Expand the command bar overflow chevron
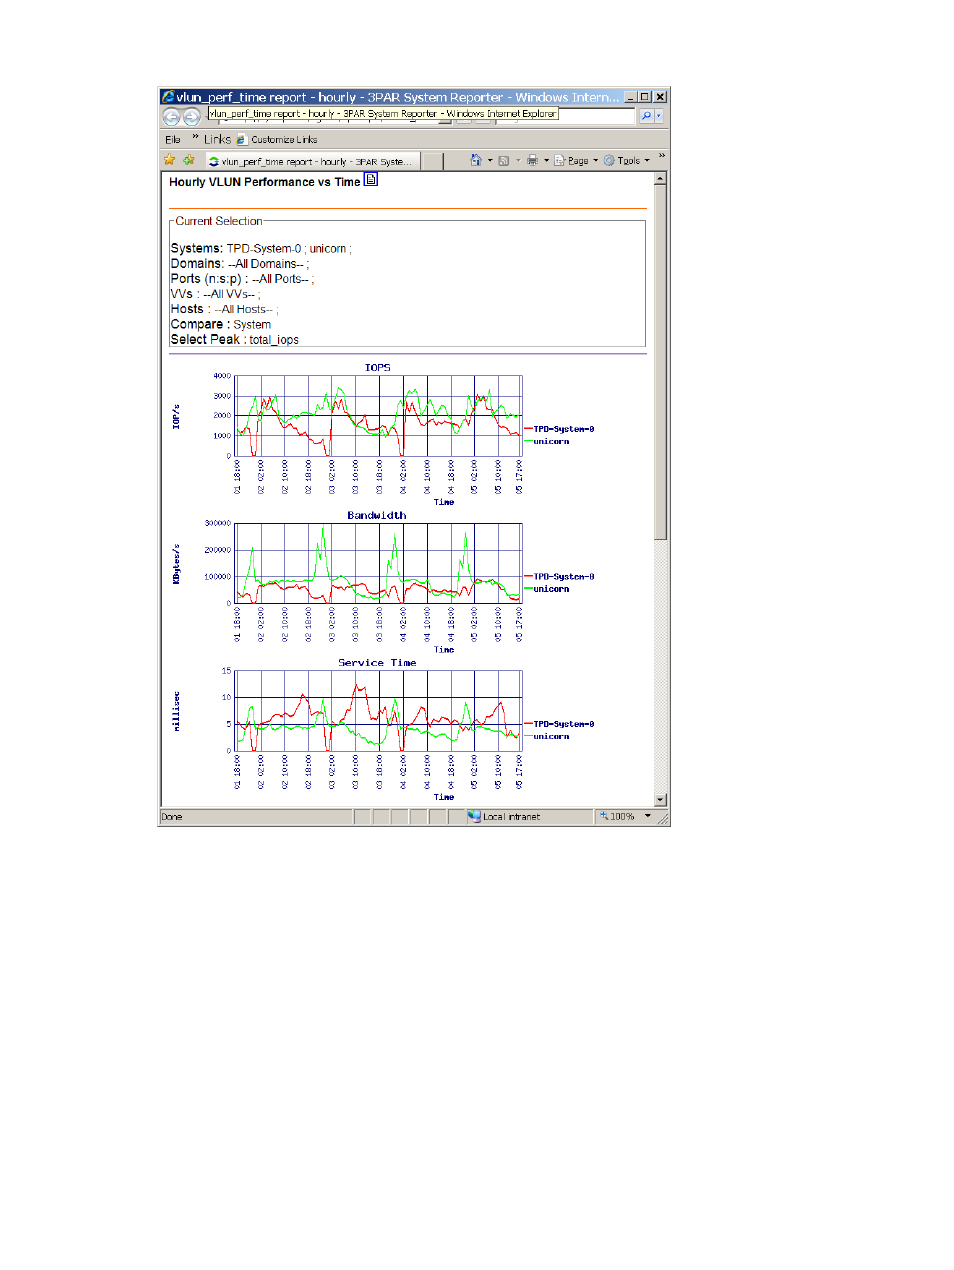Screen dimensions: 954x1270 point(662,156)
